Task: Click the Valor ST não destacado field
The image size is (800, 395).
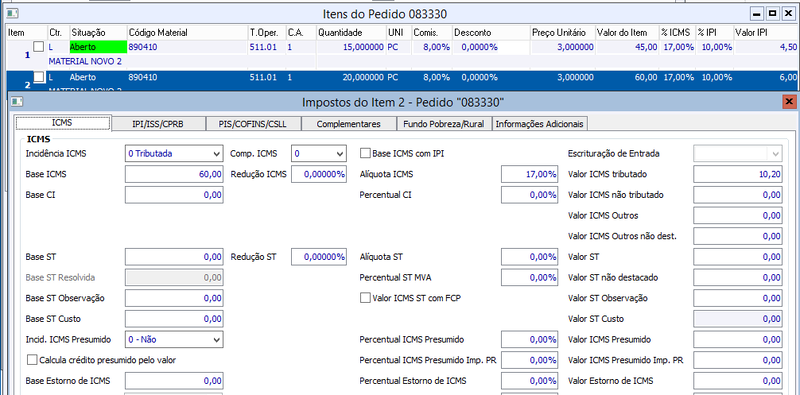Action: click(738, 278)
